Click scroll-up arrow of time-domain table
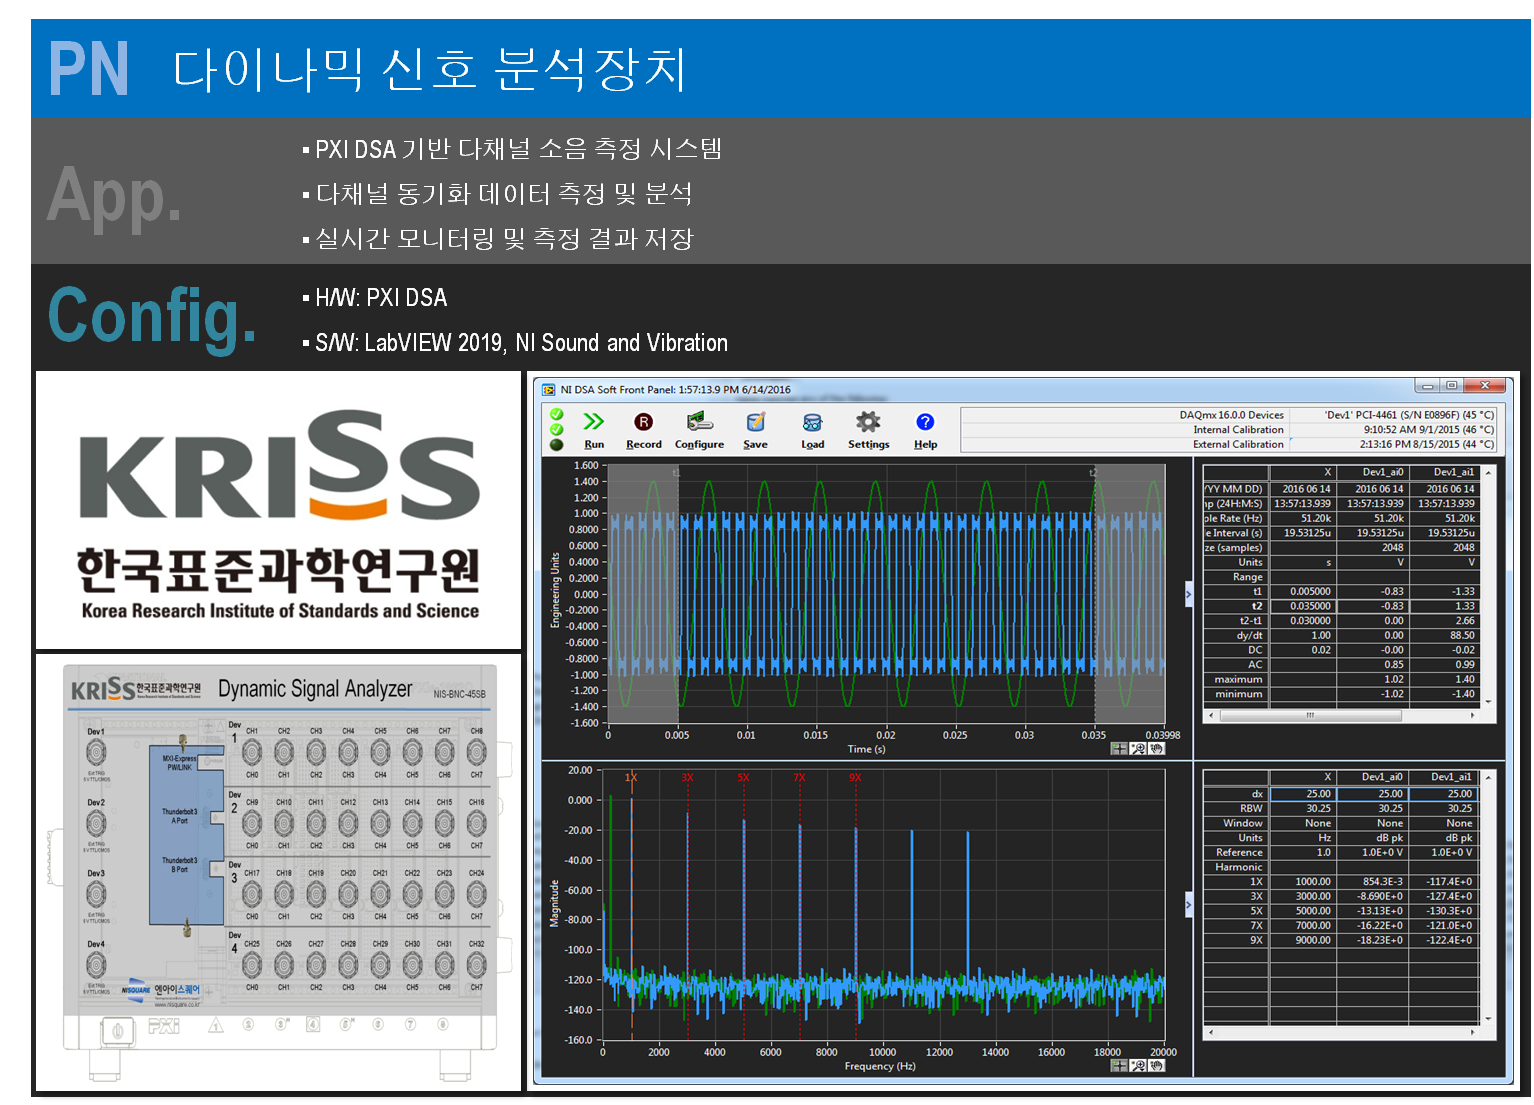 [x=1489, y=472]
